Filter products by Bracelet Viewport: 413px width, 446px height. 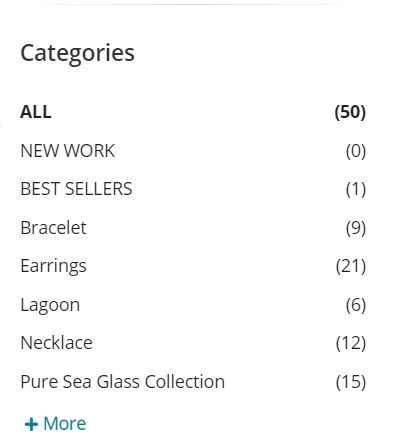pyautogui.click(x=53, y=228)
